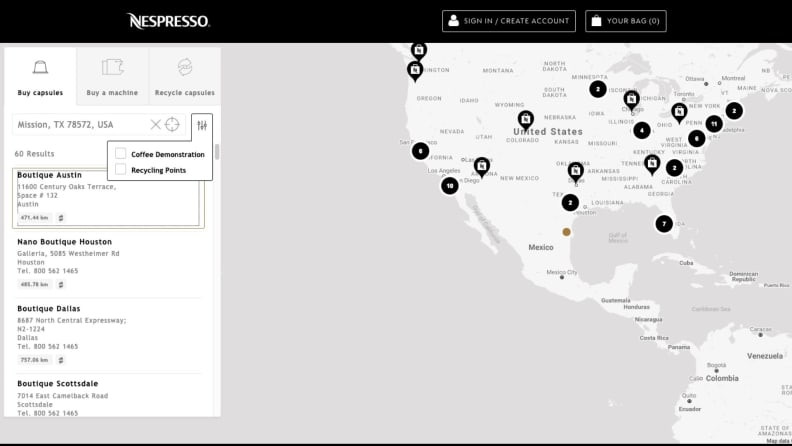The width and height of the screenshot is (792, 446).
Task: Click recycling icon in Boutique Austin row
Action: pyautogui.click(x=61, y=218)
